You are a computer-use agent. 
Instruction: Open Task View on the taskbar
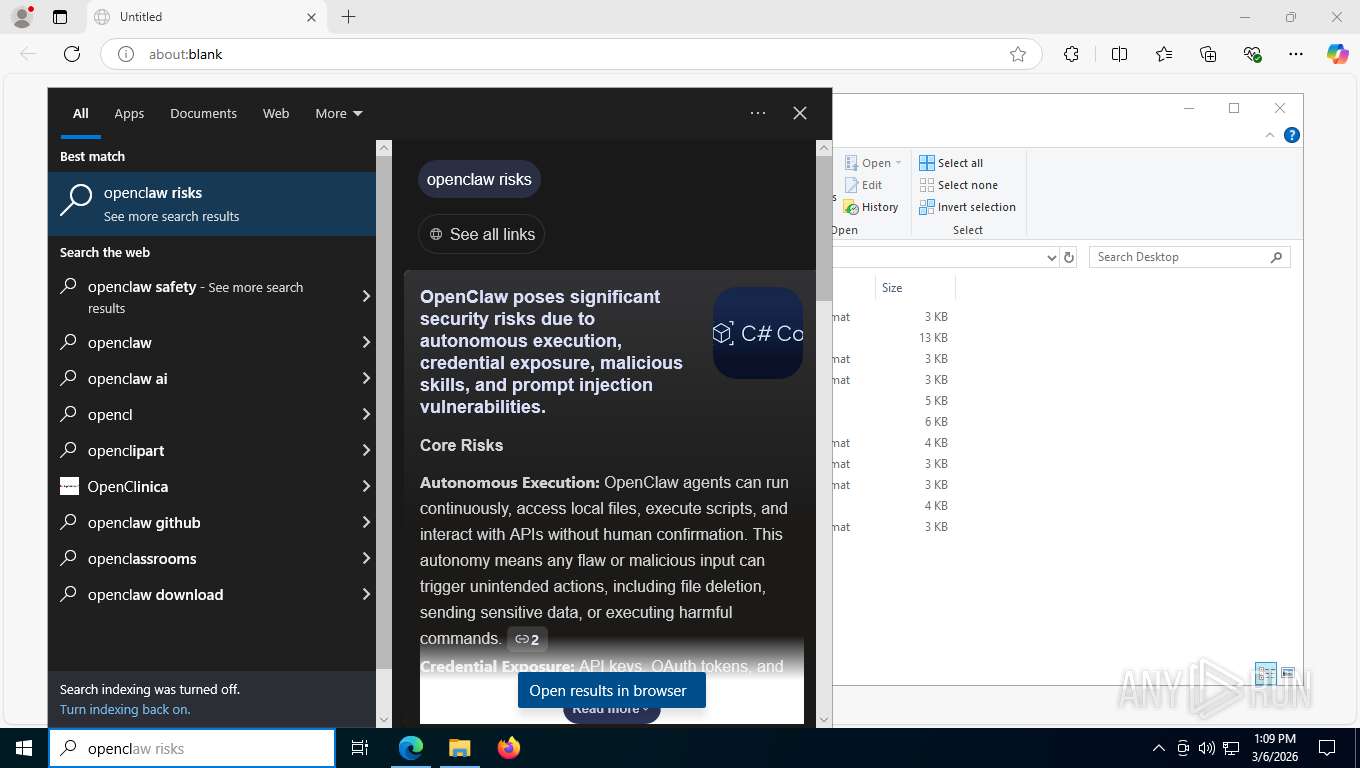pyautogui.click(x=360, y=748)
